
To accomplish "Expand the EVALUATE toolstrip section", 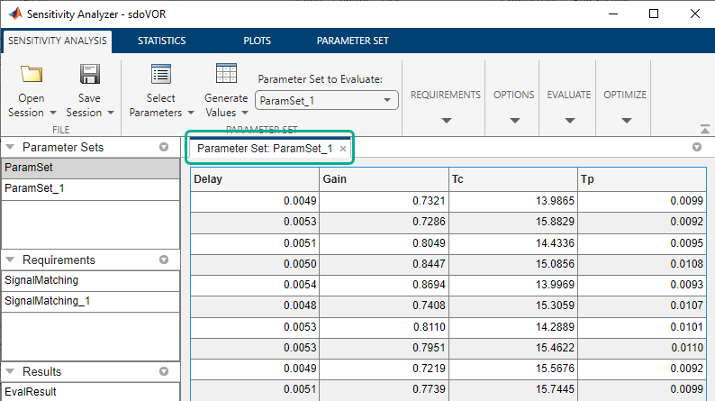I will [x=569, y=120].
